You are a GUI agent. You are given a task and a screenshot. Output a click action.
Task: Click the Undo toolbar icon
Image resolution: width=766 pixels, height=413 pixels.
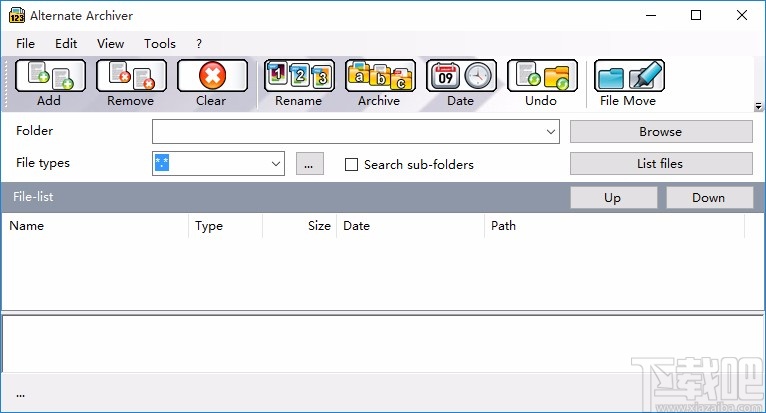(543, 76)
